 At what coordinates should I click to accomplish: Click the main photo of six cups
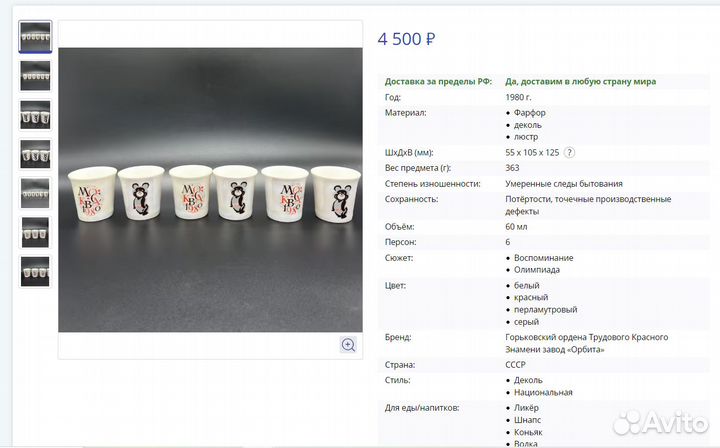pyautogui.click(x=210, y=190)
